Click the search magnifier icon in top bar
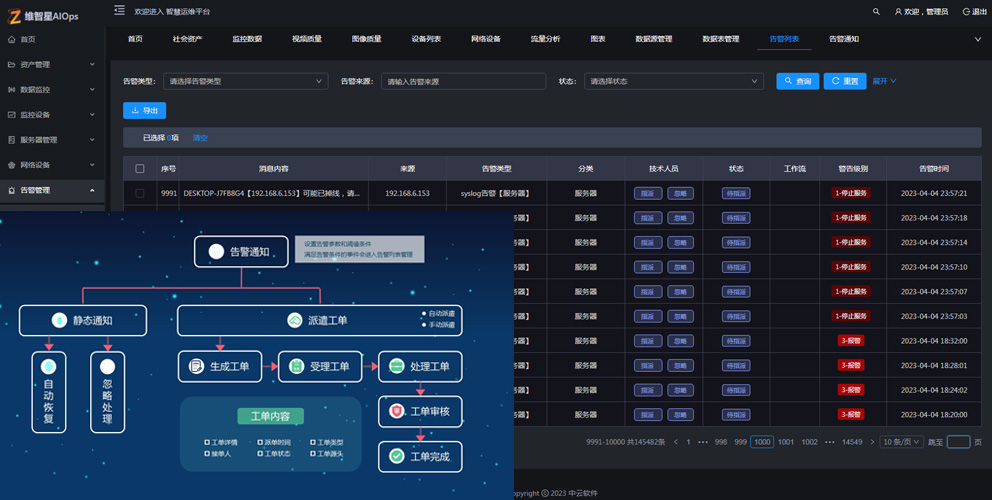This screenshot has height=500, width=992. click(x=876, y=12)
